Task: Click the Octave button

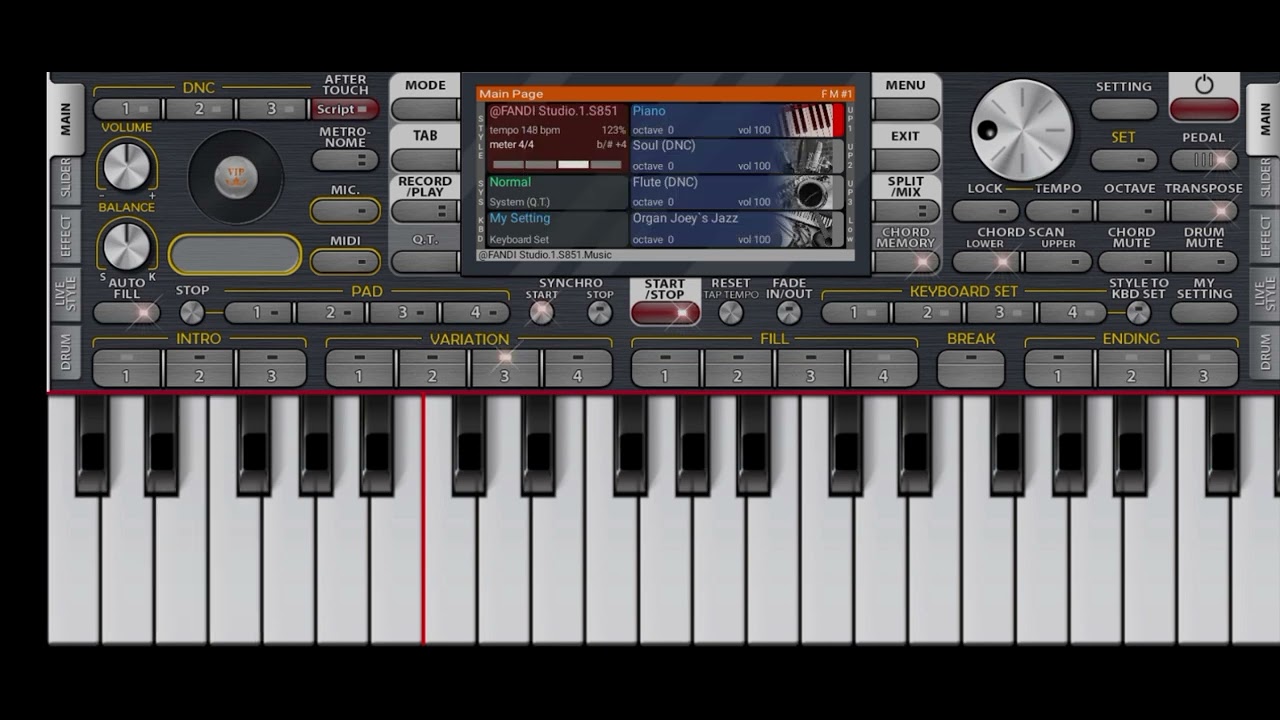Action: click(x=1131, y=211)
